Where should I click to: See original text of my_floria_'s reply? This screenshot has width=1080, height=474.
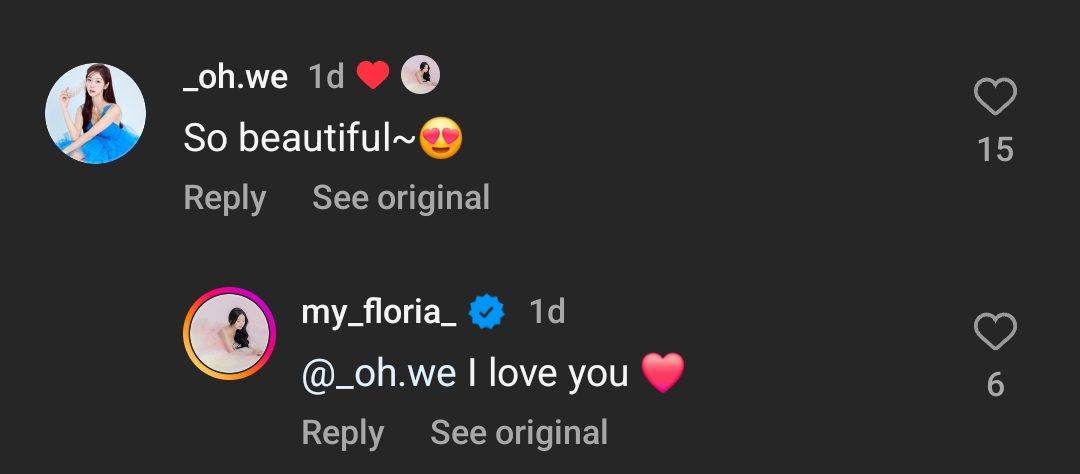(x=519, y=433)
